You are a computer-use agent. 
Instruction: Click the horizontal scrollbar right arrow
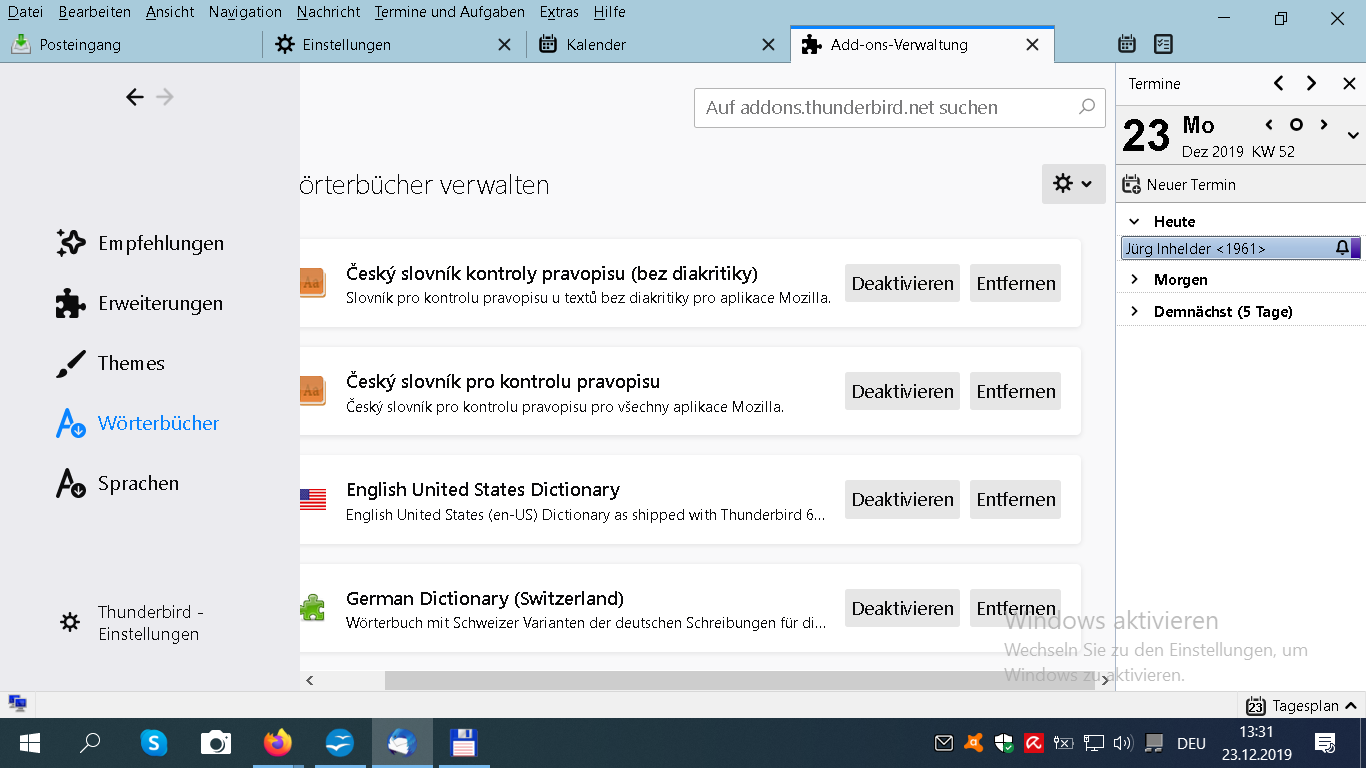1106,680
